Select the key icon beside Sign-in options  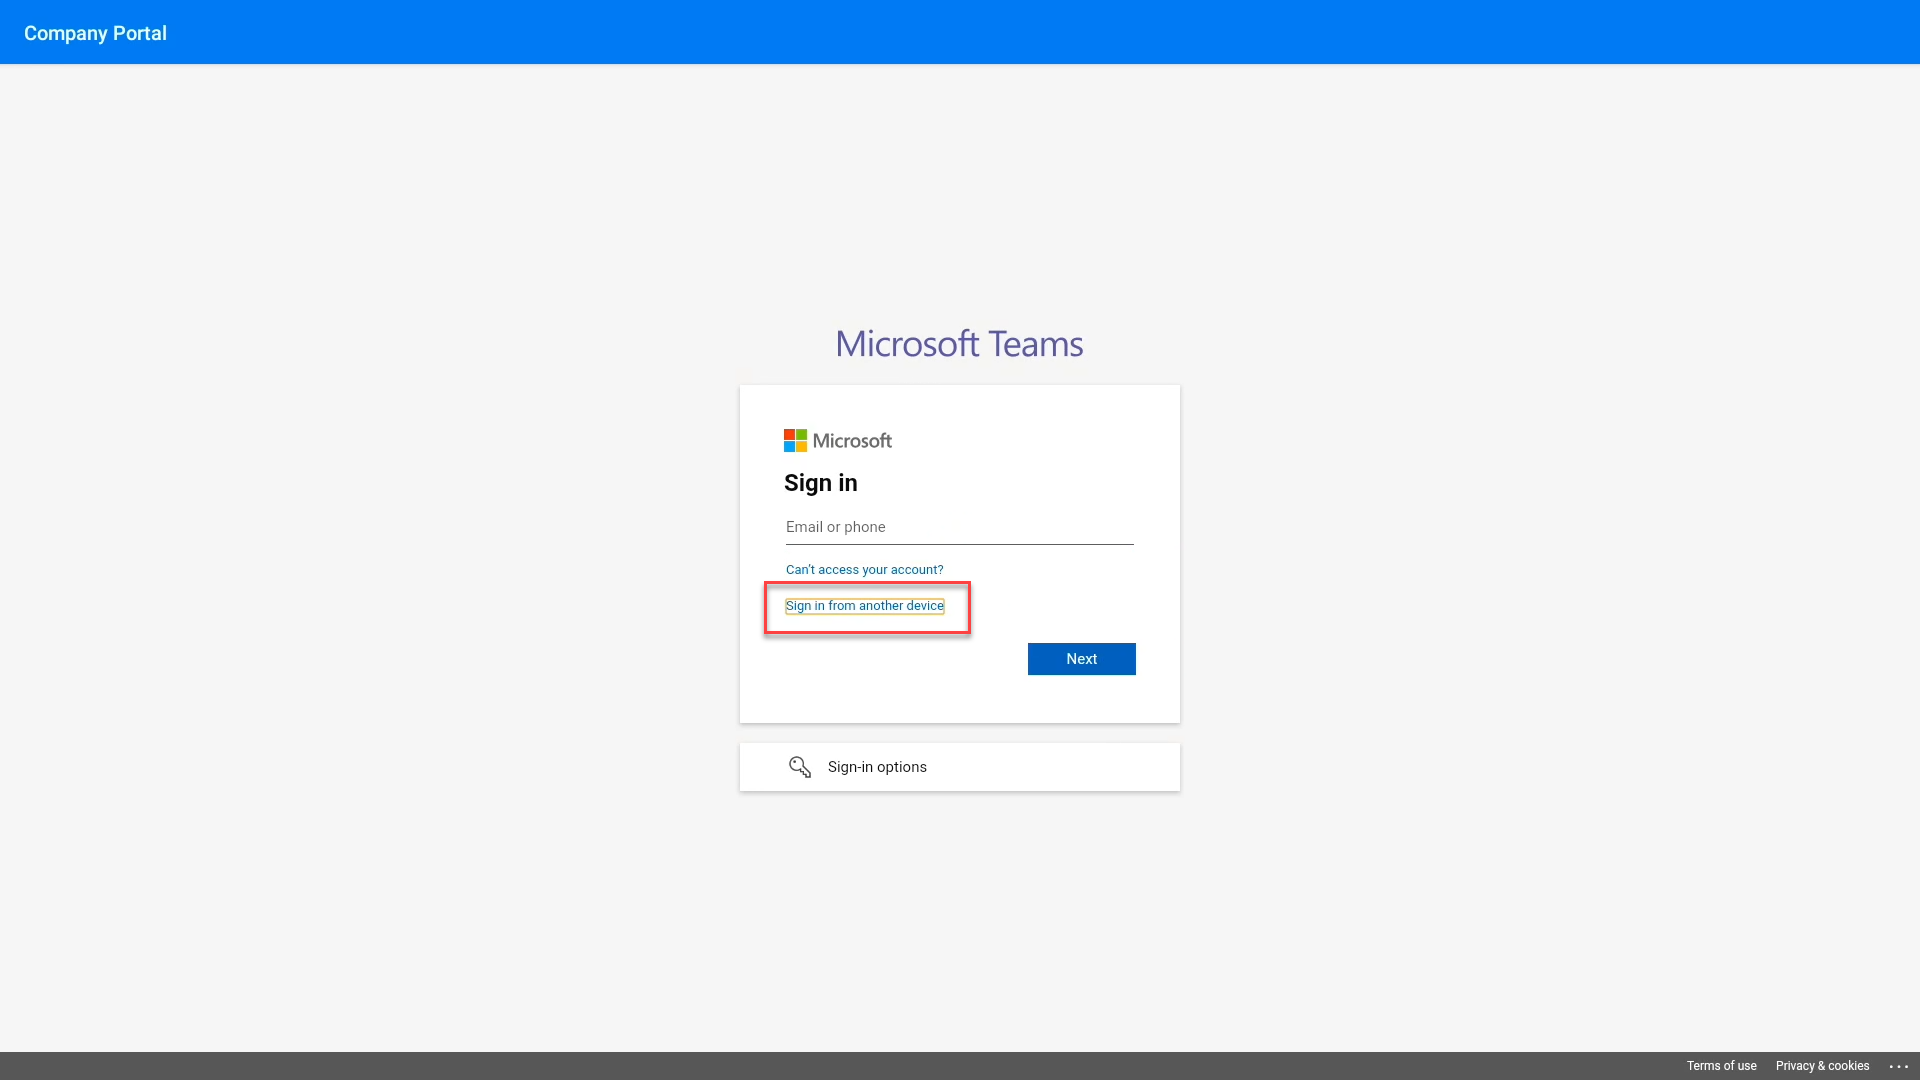click(799, 767)
